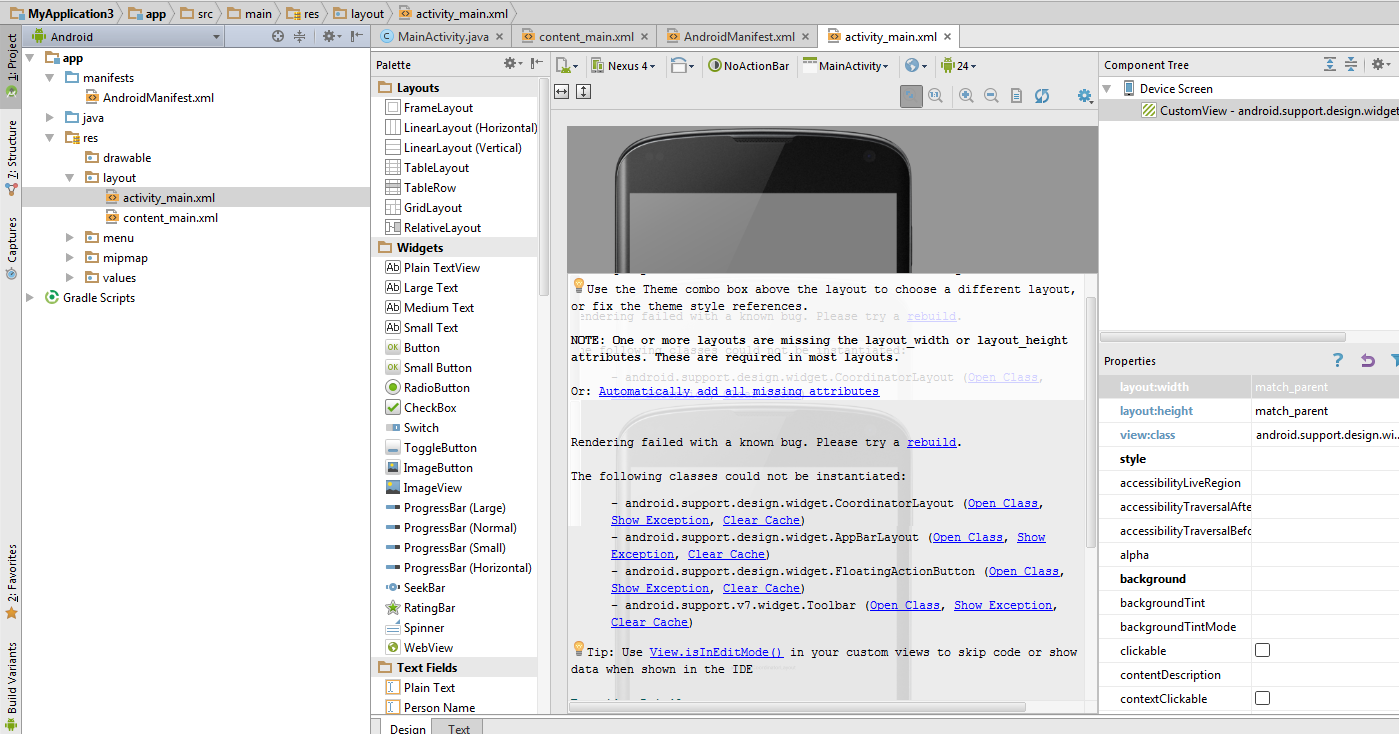
Task: Open the Android project view dropdown
Action: pyautogui.click(x=125, y=36)
